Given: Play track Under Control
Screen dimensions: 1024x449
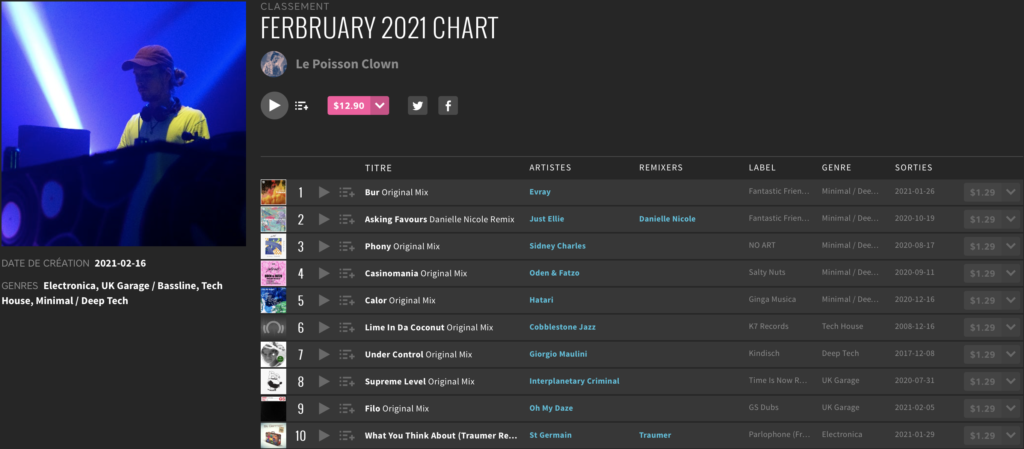Looking at the screenshot, I should point(324,354).
